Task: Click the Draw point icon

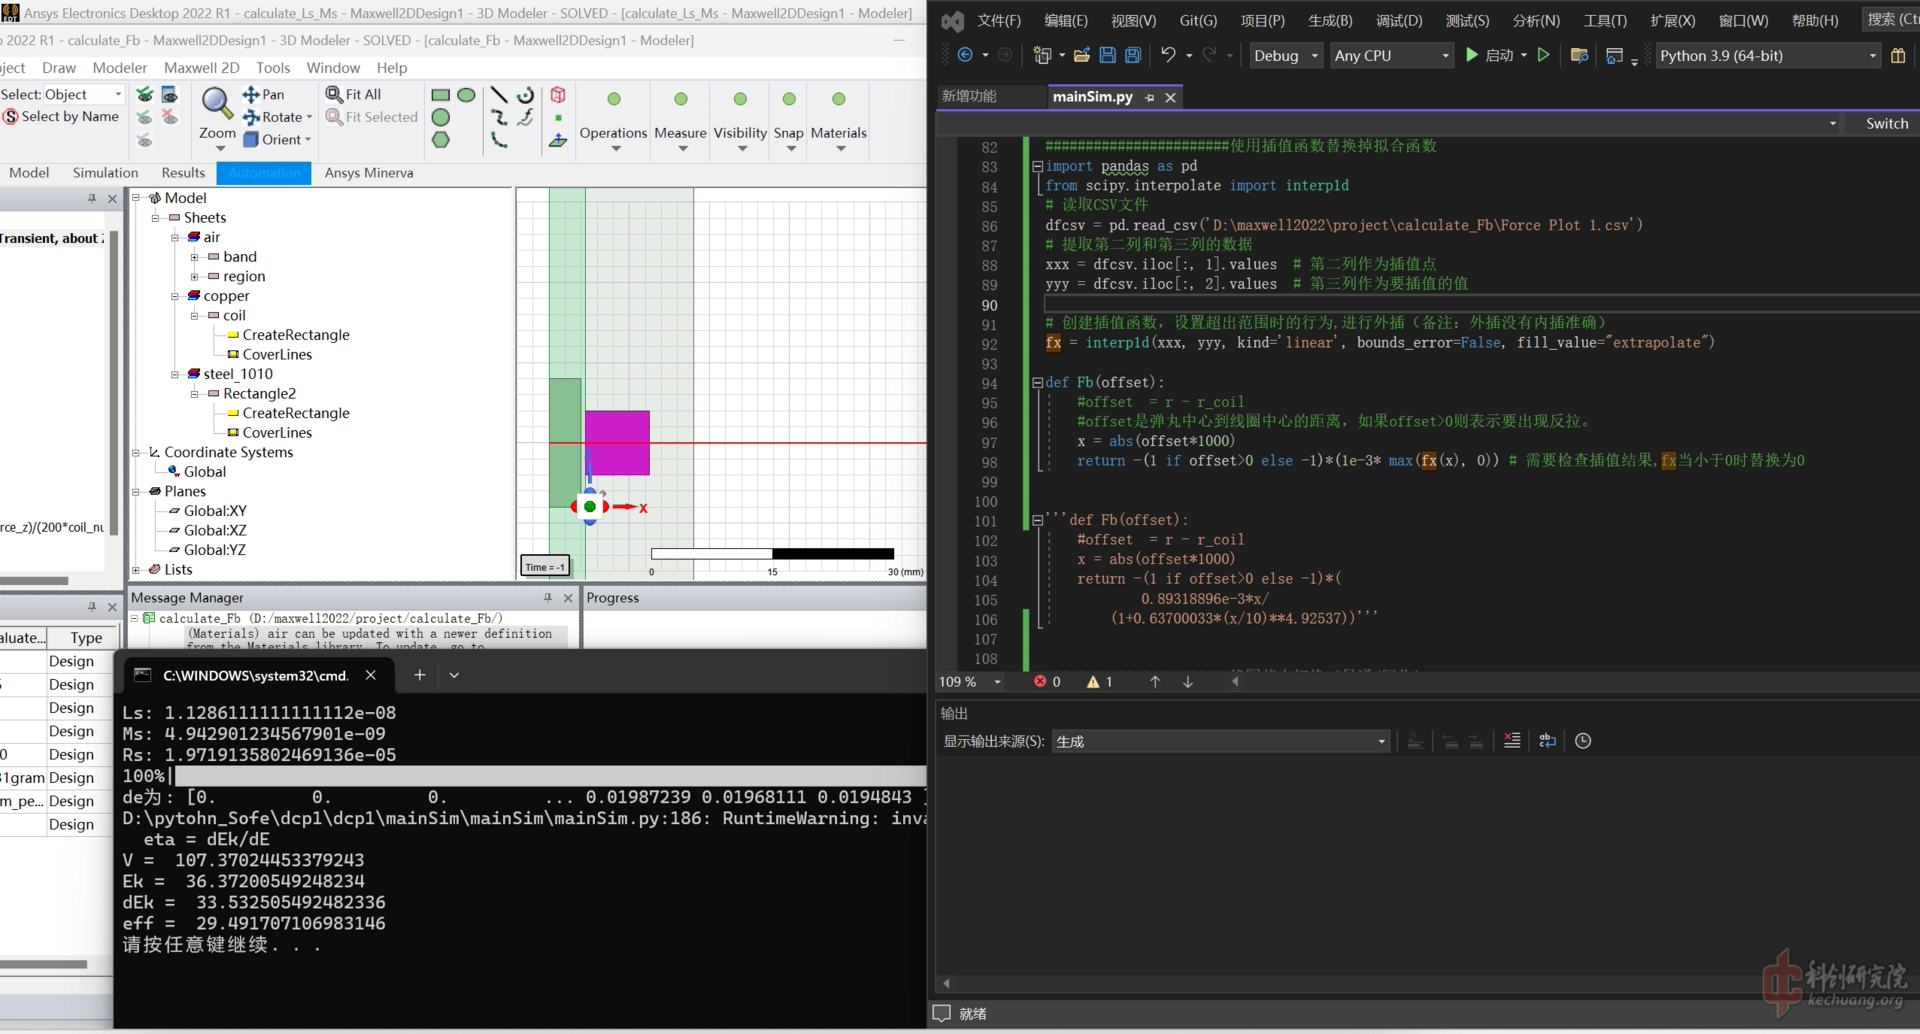Action: (558, 117)
